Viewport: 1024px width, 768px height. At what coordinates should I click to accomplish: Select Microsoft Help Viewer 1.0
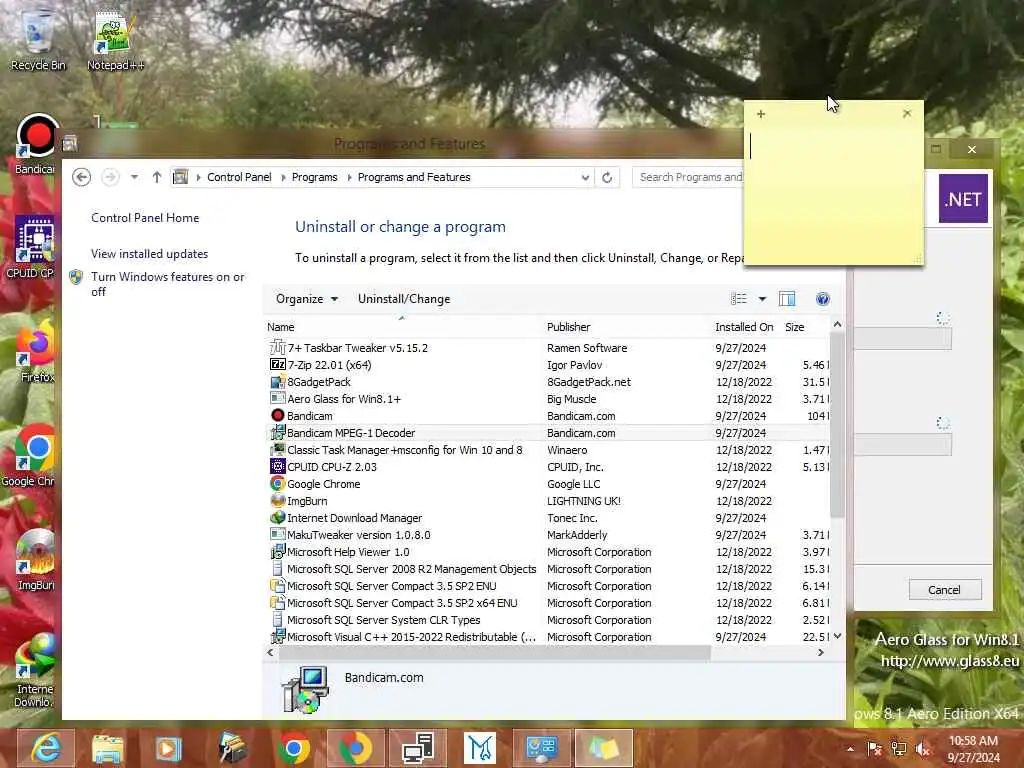click(549, 552)
